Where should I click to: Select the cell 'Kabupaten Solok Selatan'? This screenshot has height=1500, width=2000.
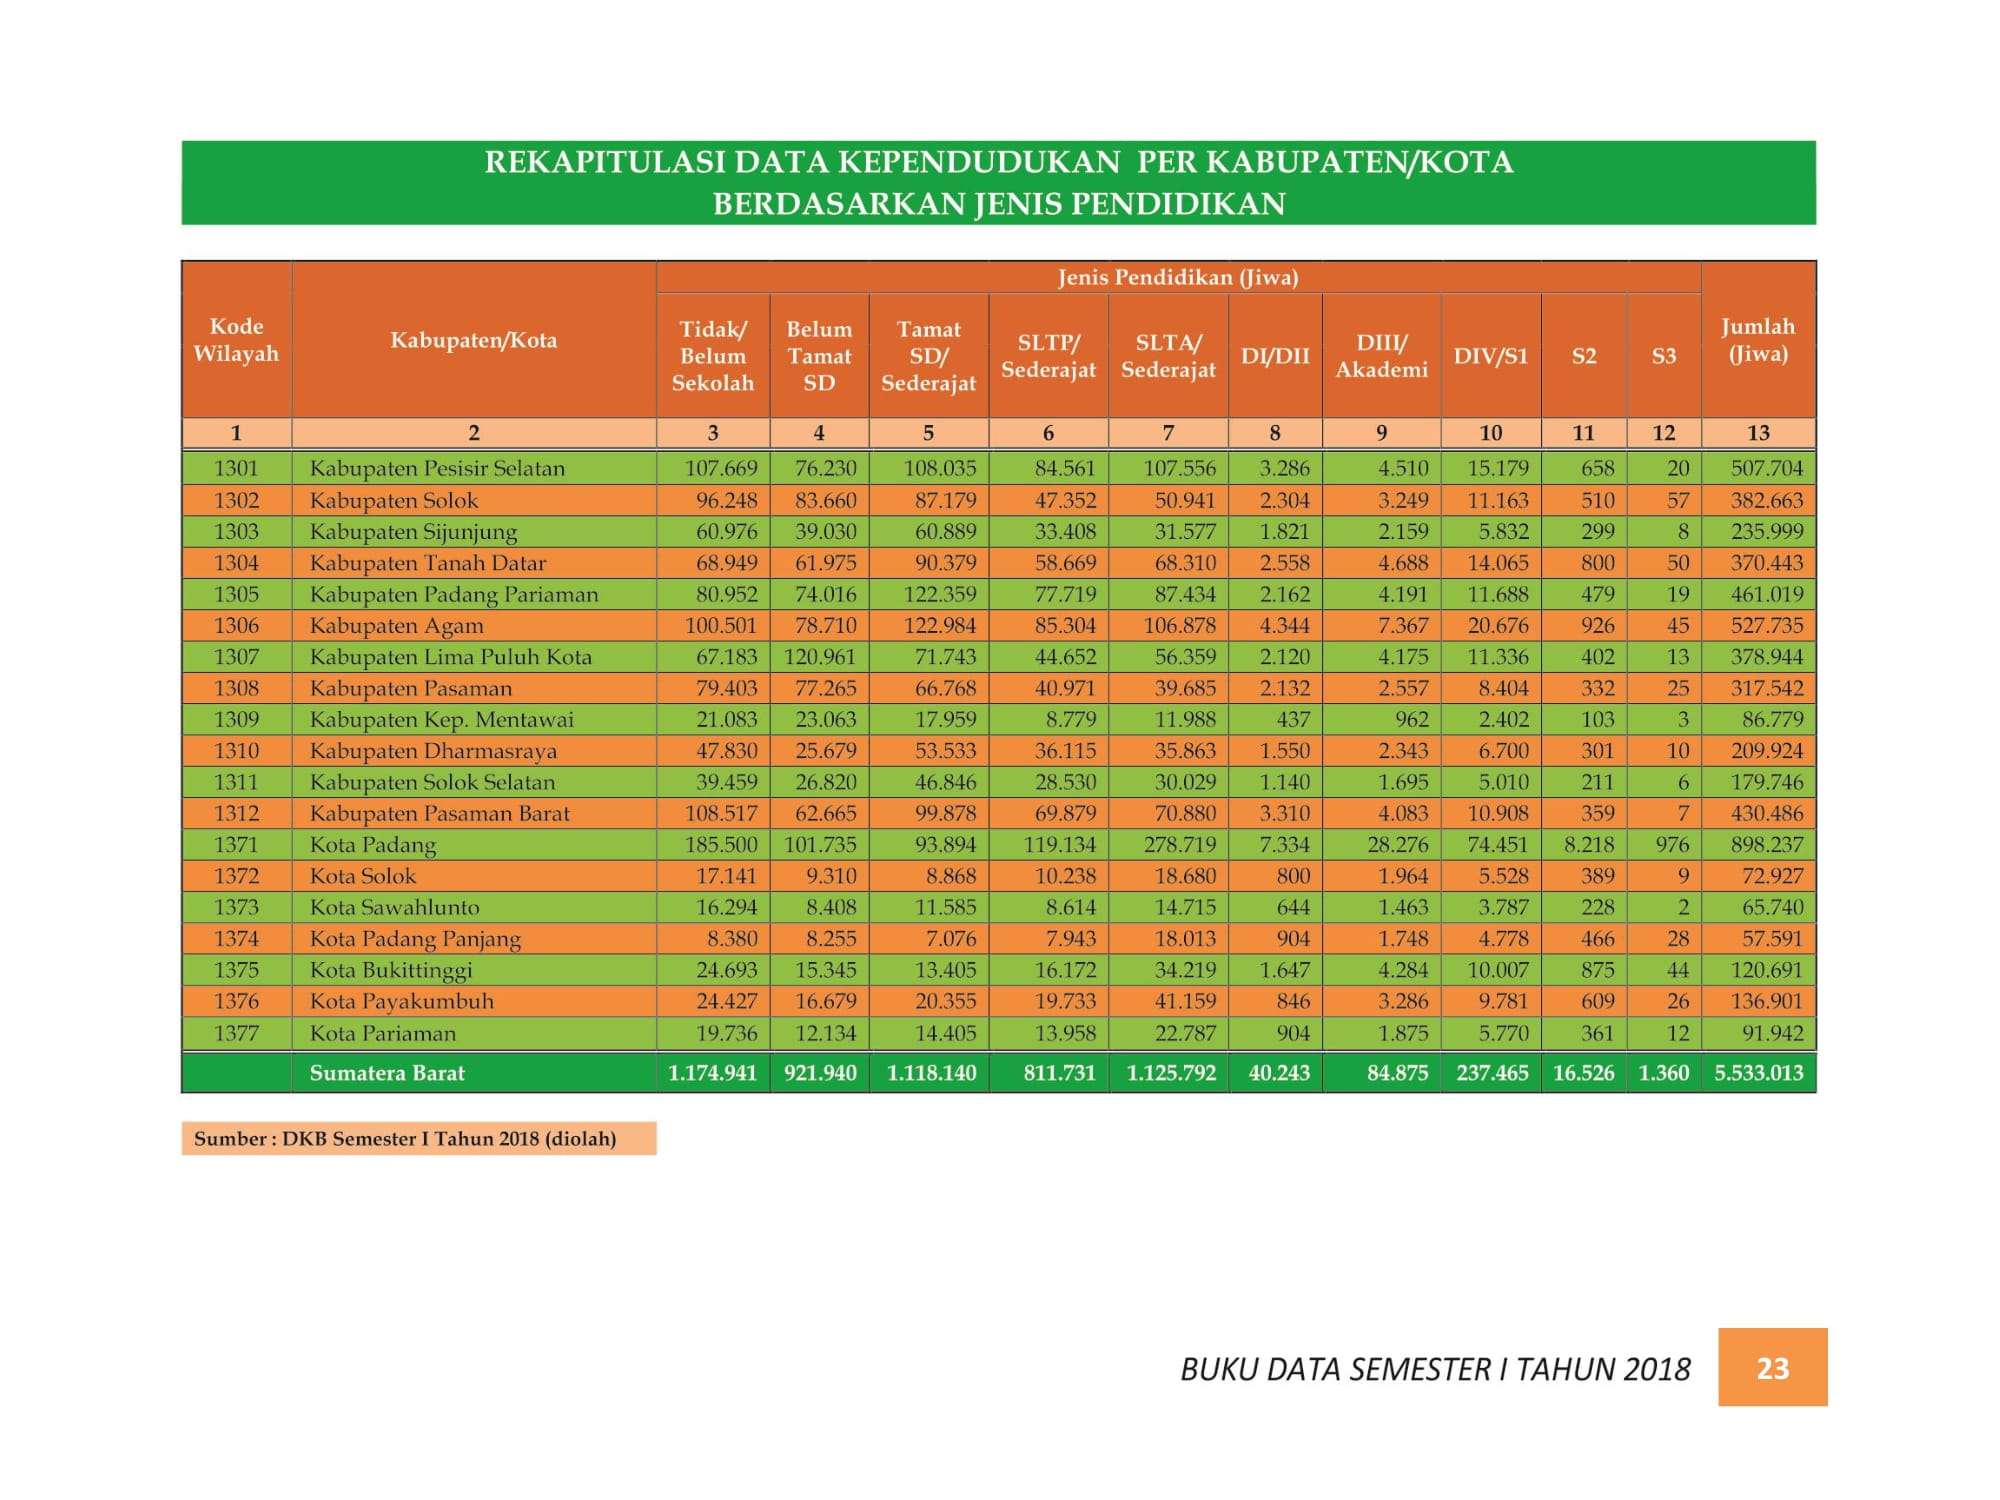pos(473,782)
